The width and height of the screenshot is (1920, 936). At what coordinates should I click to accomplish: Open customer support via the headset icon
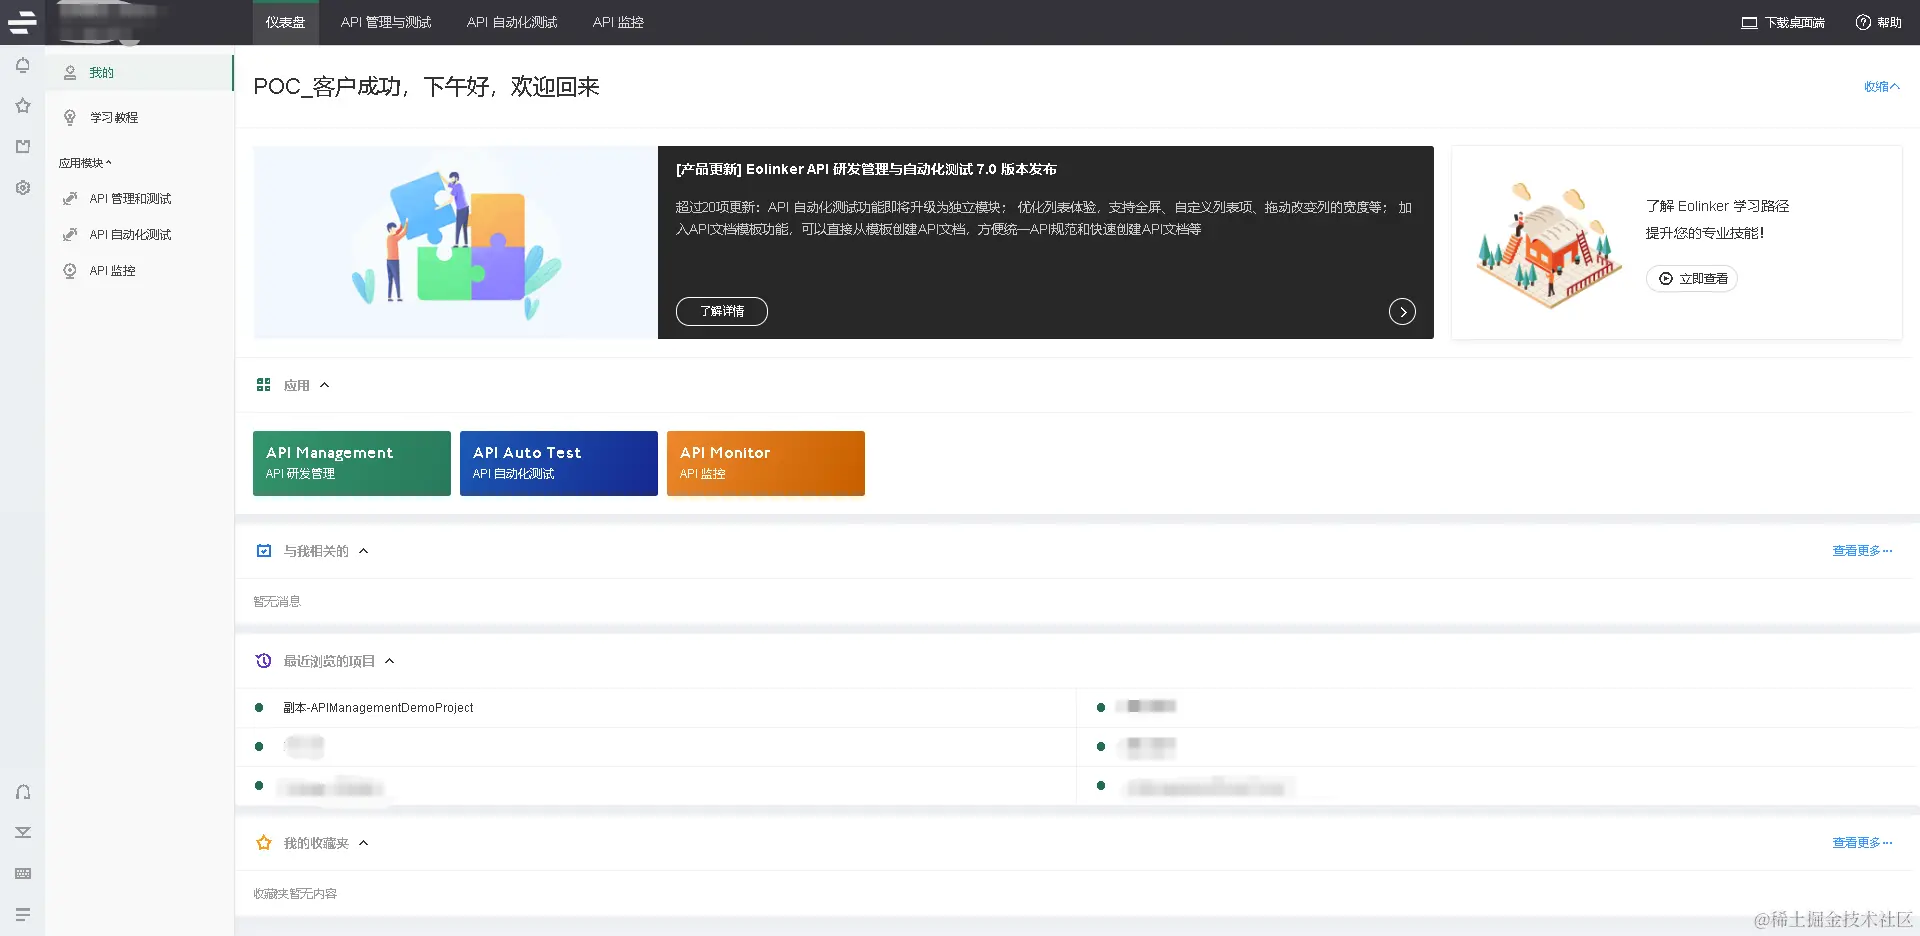pos(23,792)
